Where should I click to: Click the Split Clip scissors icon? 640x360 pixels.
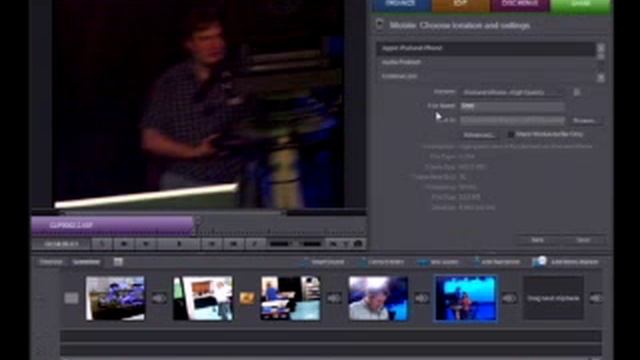click(255, 244)
